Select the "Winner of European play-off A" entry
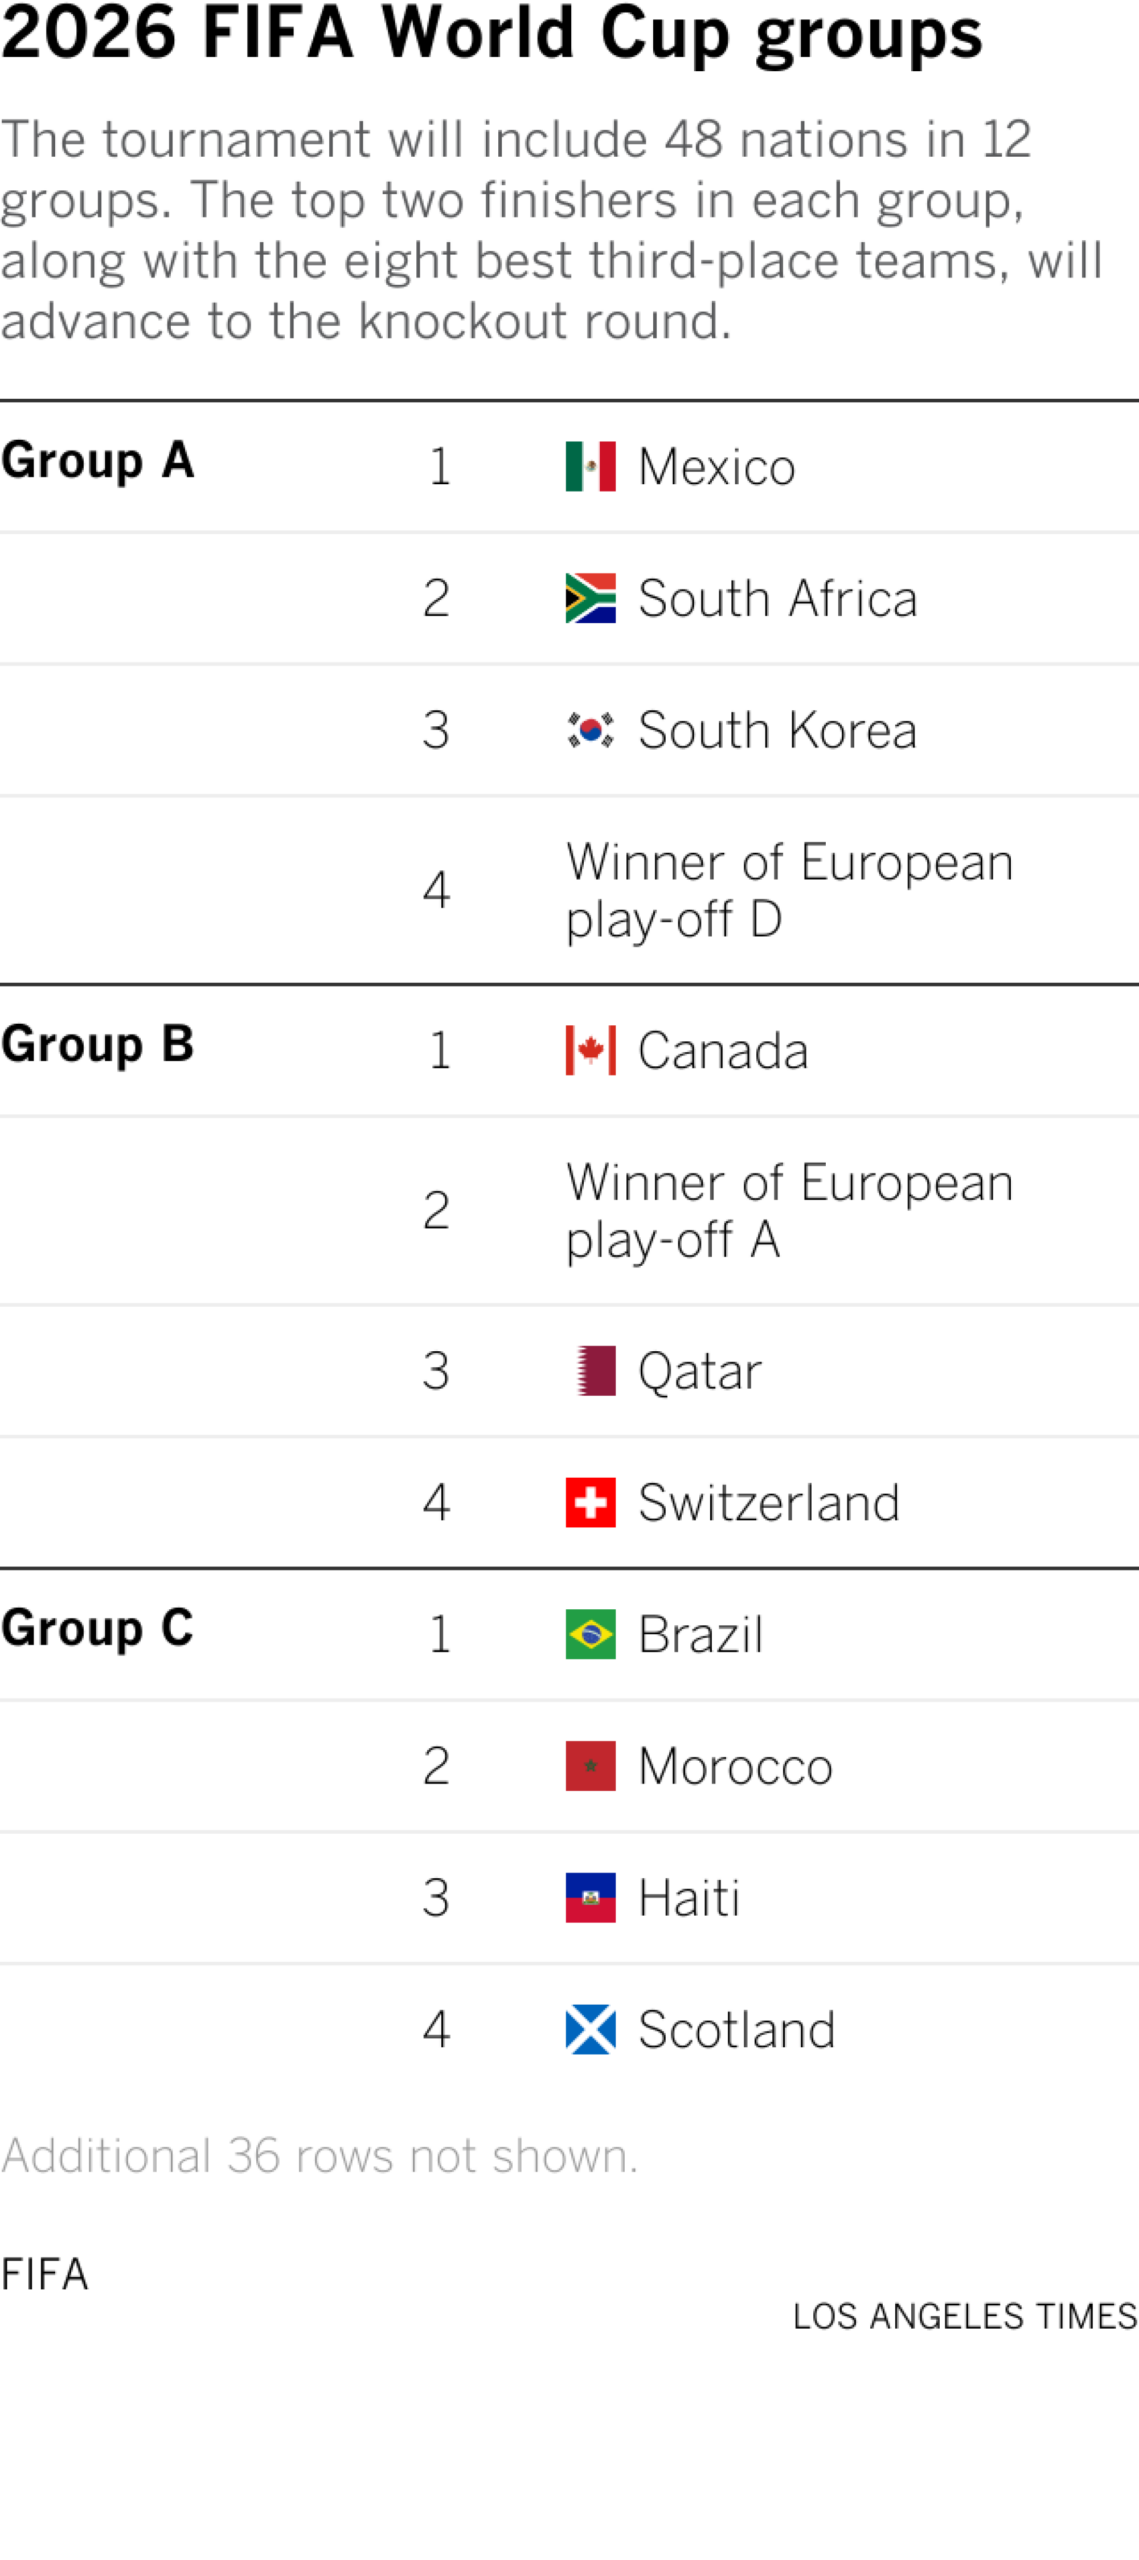Image resolution: width=1139 pixels, height=2560 pixels. 789,1210
